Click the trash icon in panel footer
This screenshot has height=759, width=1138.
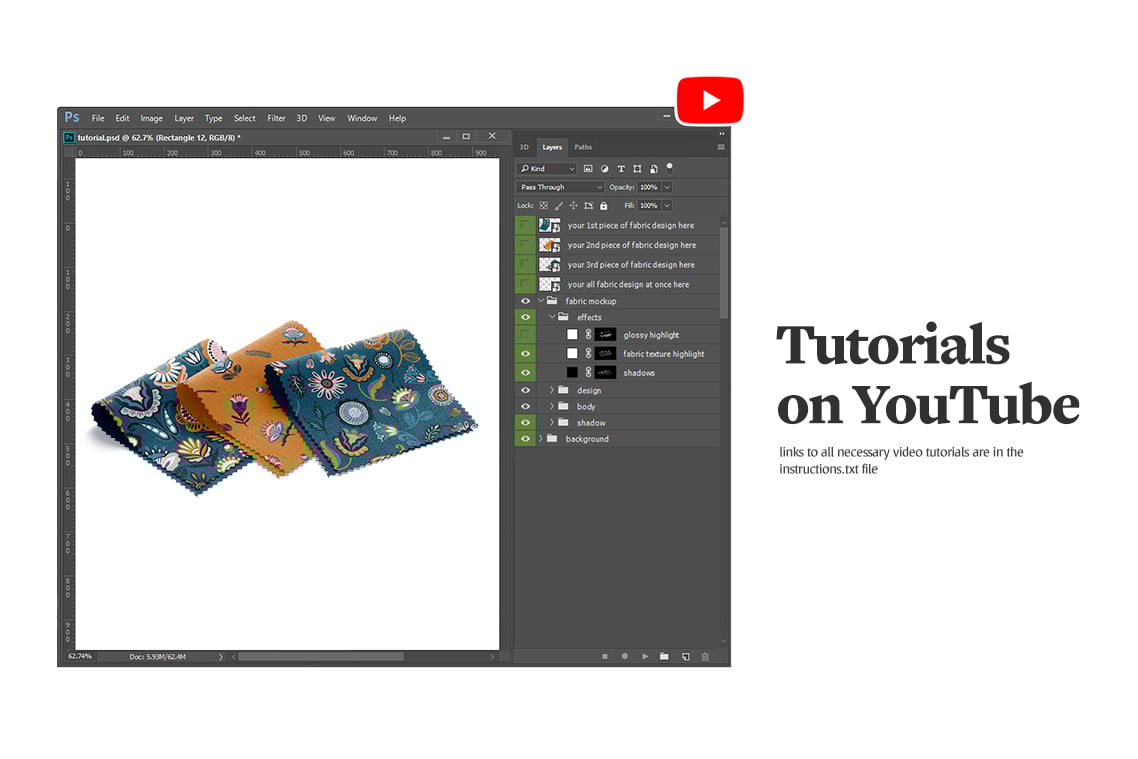705,656
